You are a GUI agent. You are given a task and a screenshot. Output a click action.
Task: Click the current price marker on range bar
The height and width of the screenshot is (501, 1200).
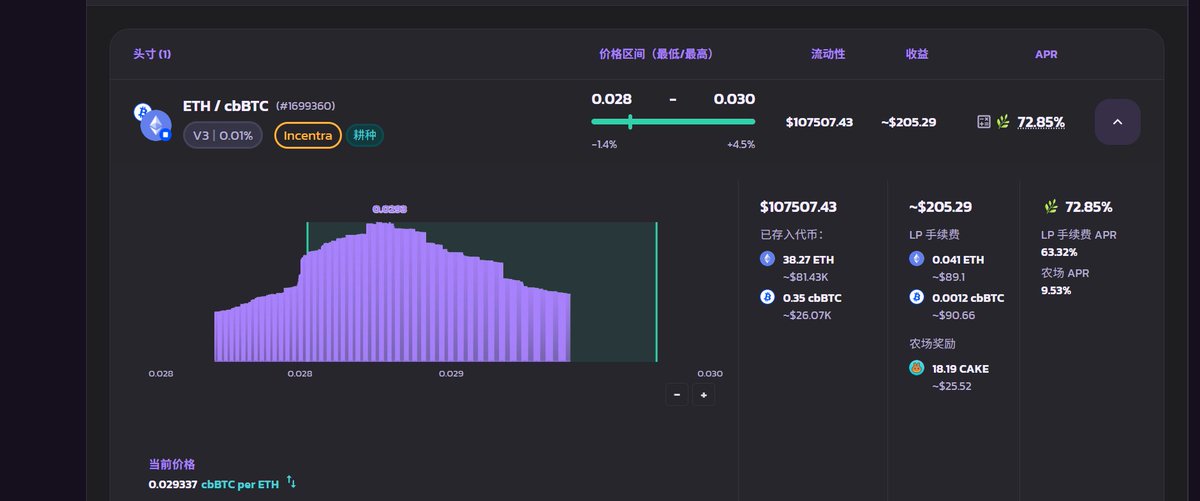tap(630, 122)
